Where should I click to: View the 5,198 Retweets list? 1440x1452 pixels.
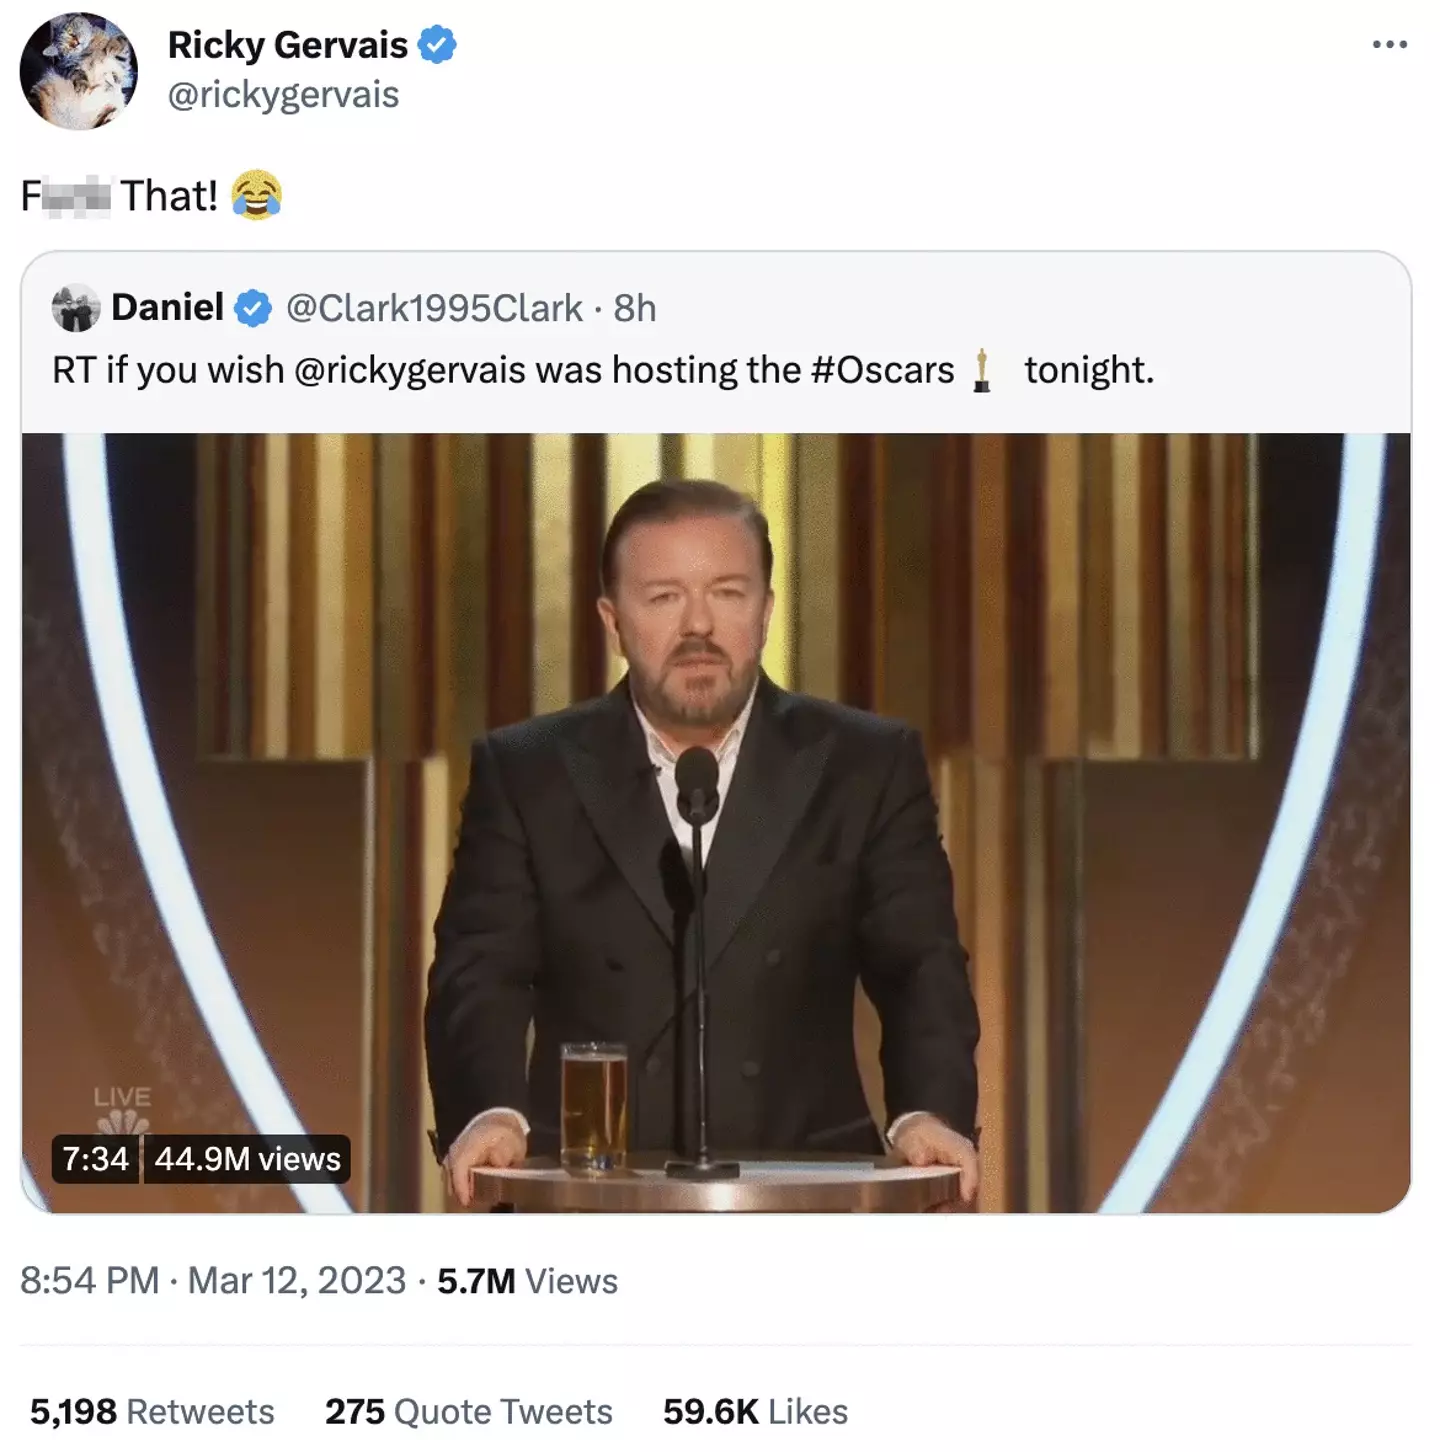click(x=152, y=1411)
